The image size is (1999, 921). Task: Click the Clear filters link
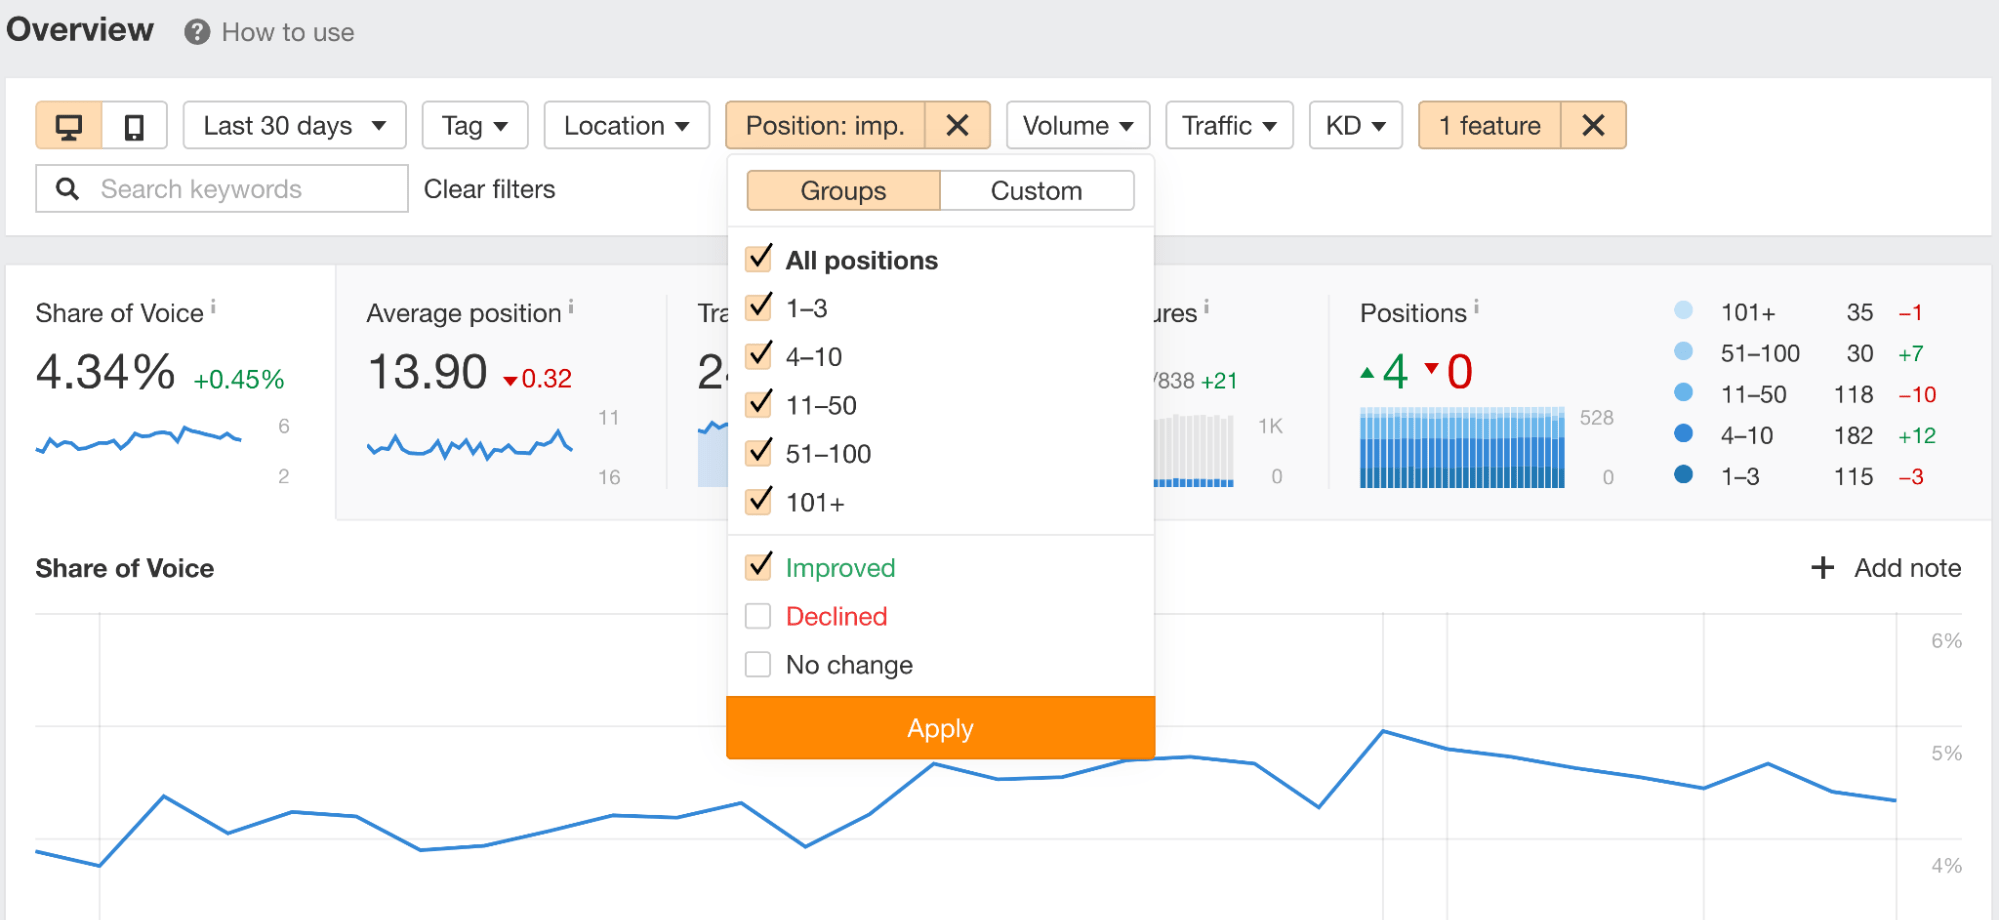point(489,189)
